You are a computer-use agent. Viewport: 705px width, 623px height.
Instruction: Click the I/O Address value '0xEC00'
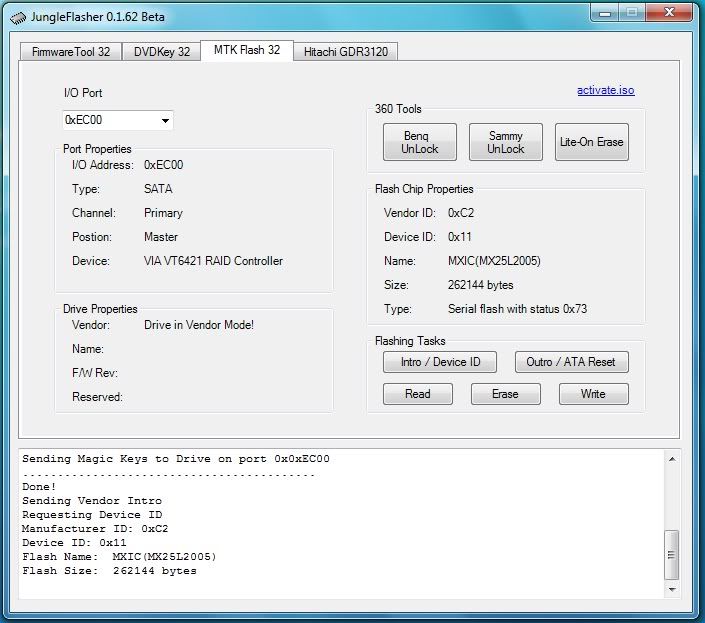pos(163,165)
